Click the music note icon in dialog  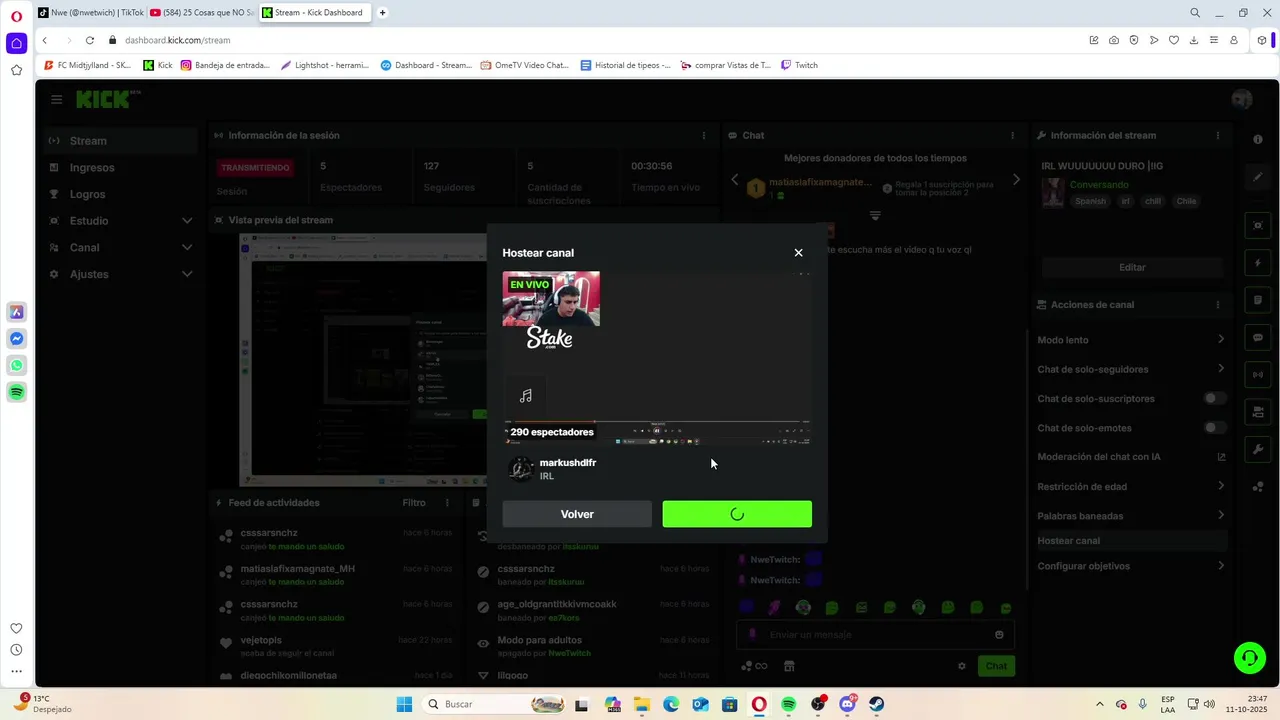coord(526,396)
